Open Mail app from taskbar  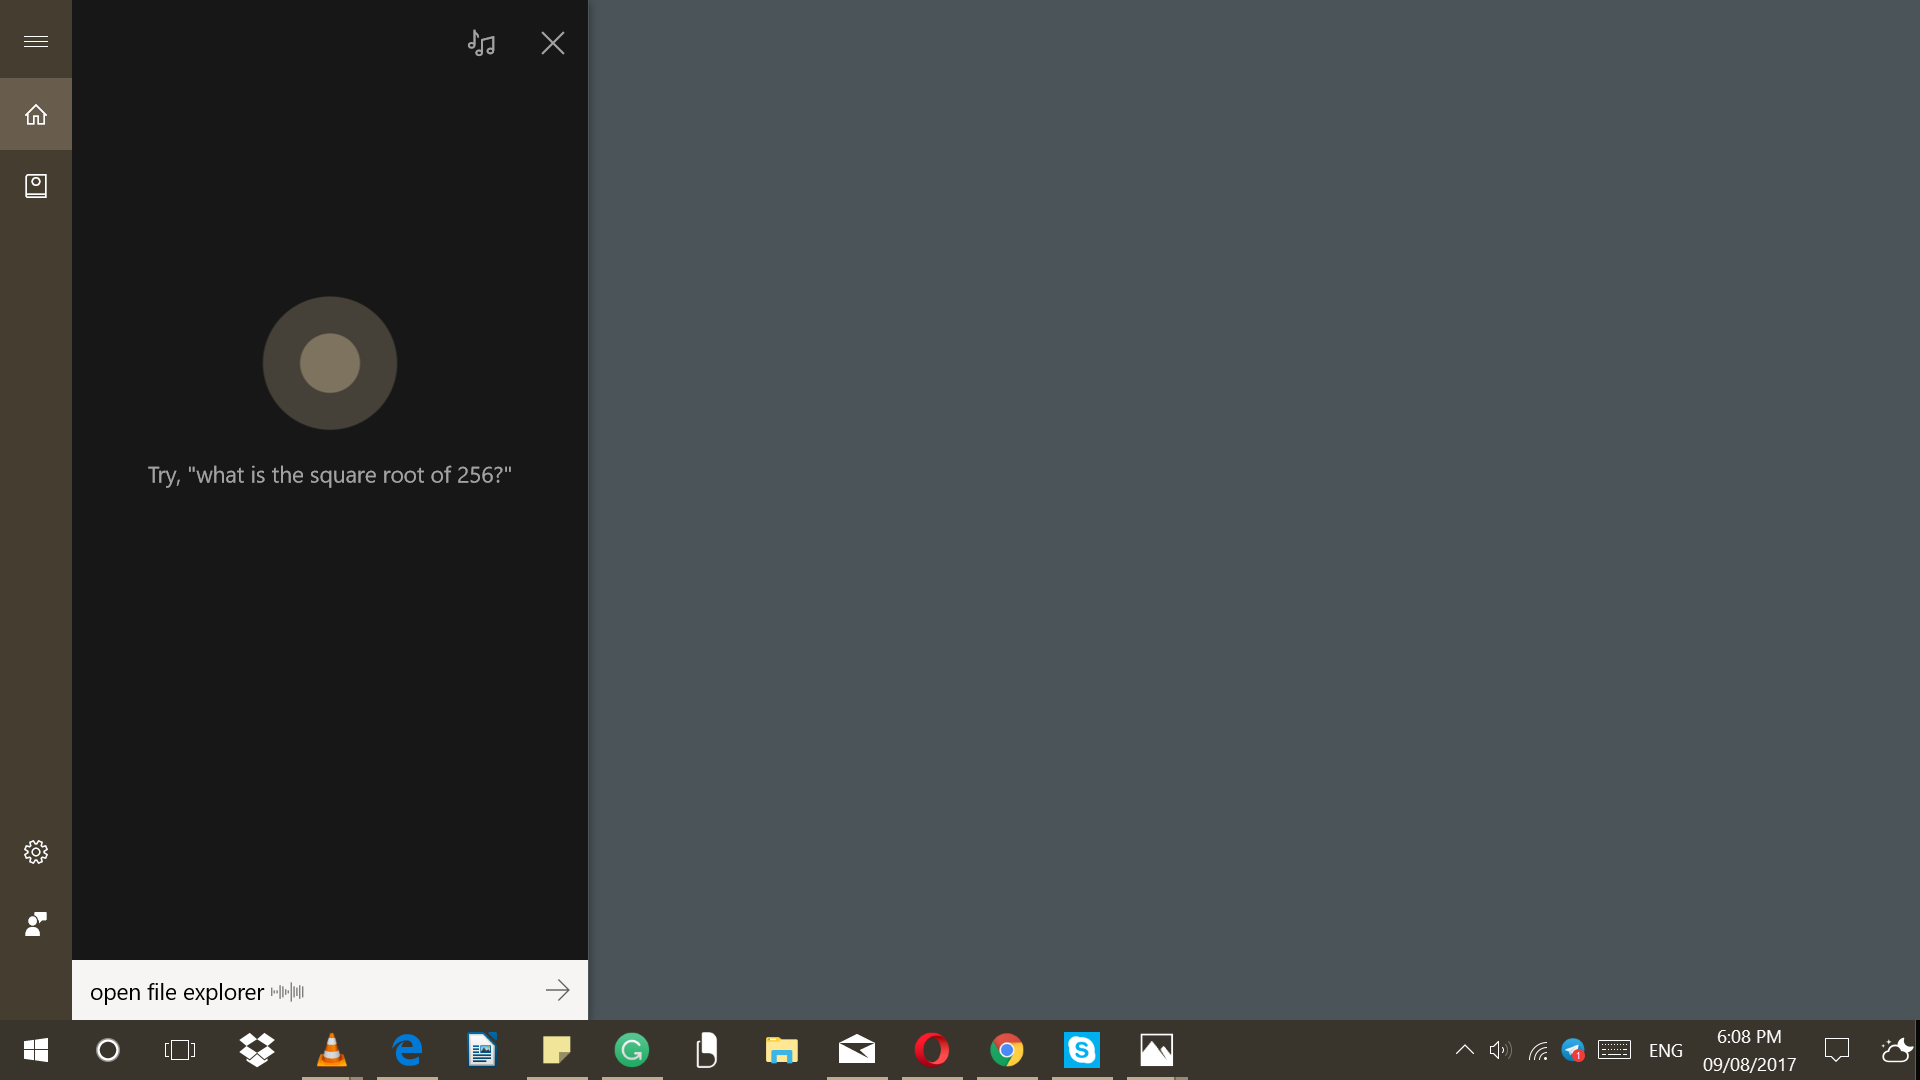(857, 1050)
